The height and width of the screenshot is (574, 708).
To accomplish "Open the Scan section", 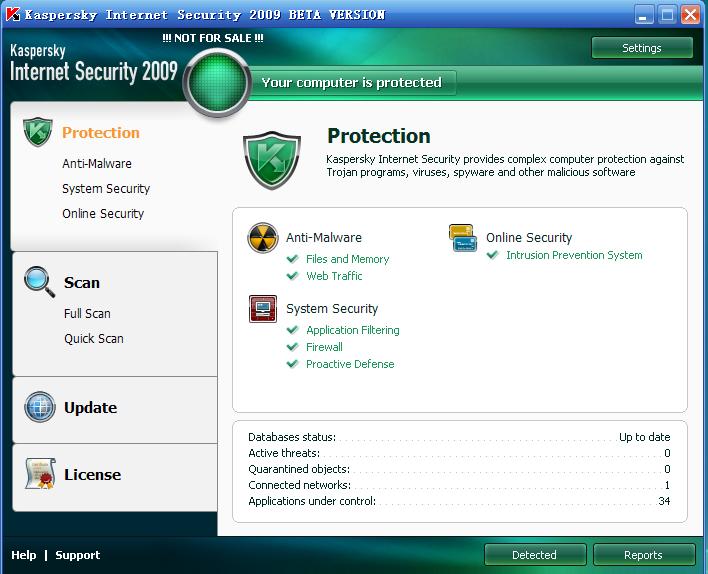I will [82, 283].
